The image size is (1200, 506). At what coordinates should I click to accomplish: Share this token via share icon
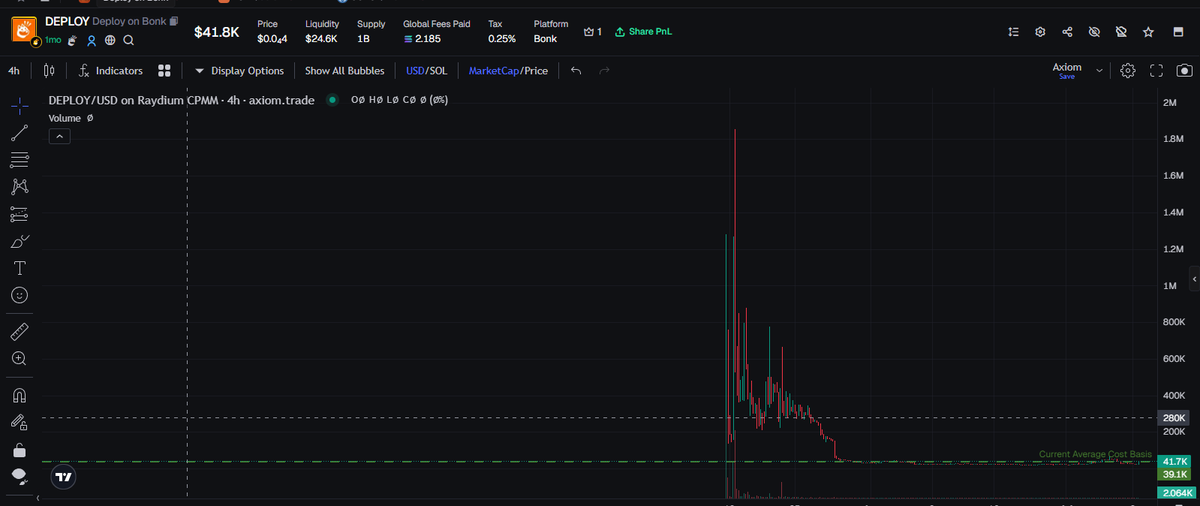click(1067, 32)
